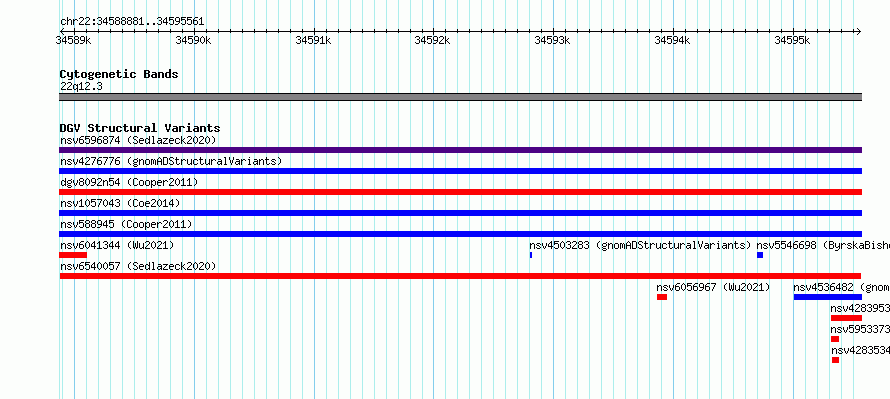Click the DGV Structural Variants track title
This screenshot has width=890, height=399.
coord(140,128)
